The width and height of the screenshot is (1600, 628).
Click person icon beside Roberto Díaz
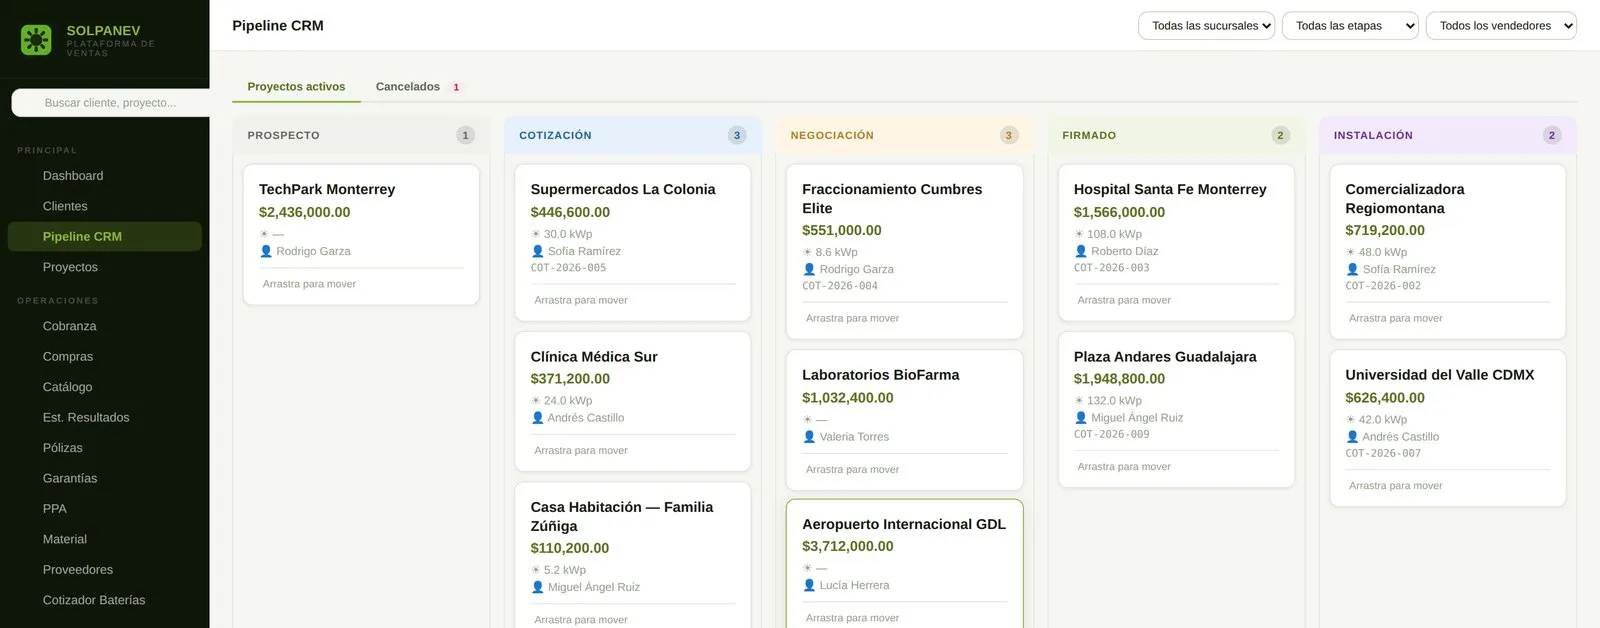coord(1081,251)
